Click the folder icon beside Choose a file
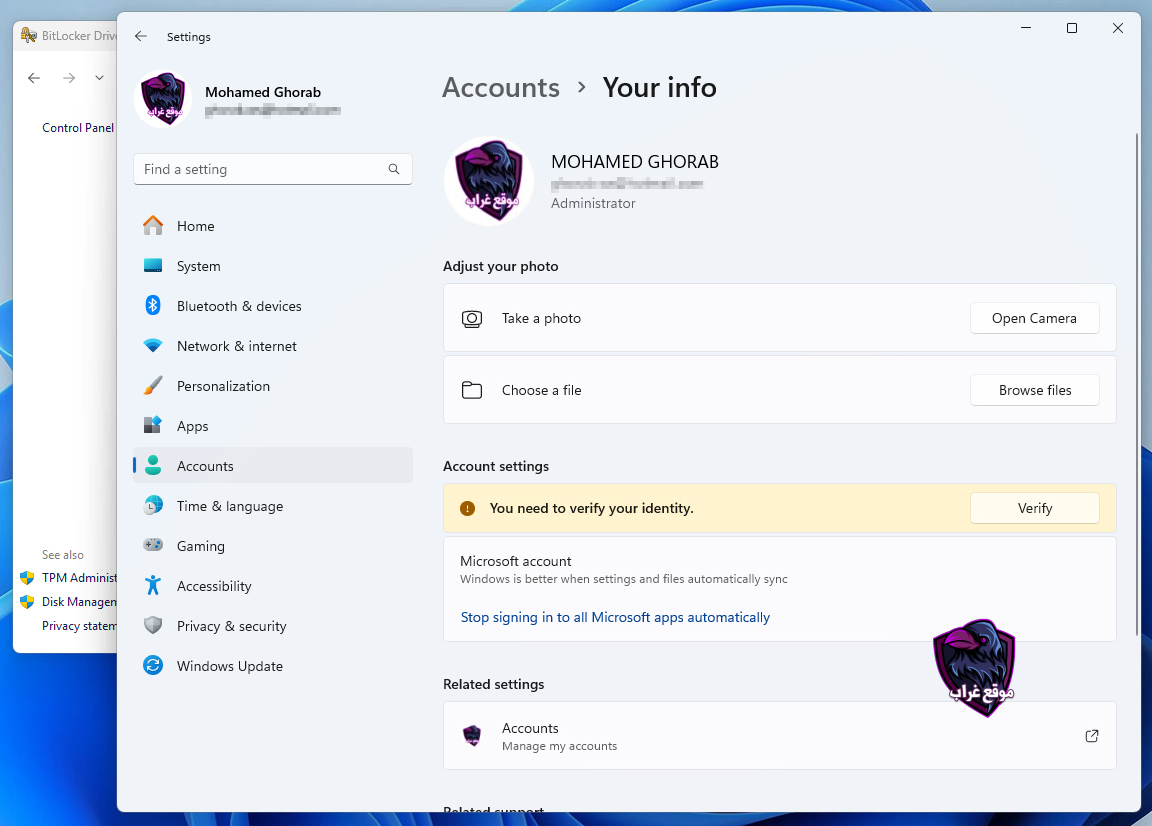The height and width of the screenshot is (826, 1152). tap(472, 390)
